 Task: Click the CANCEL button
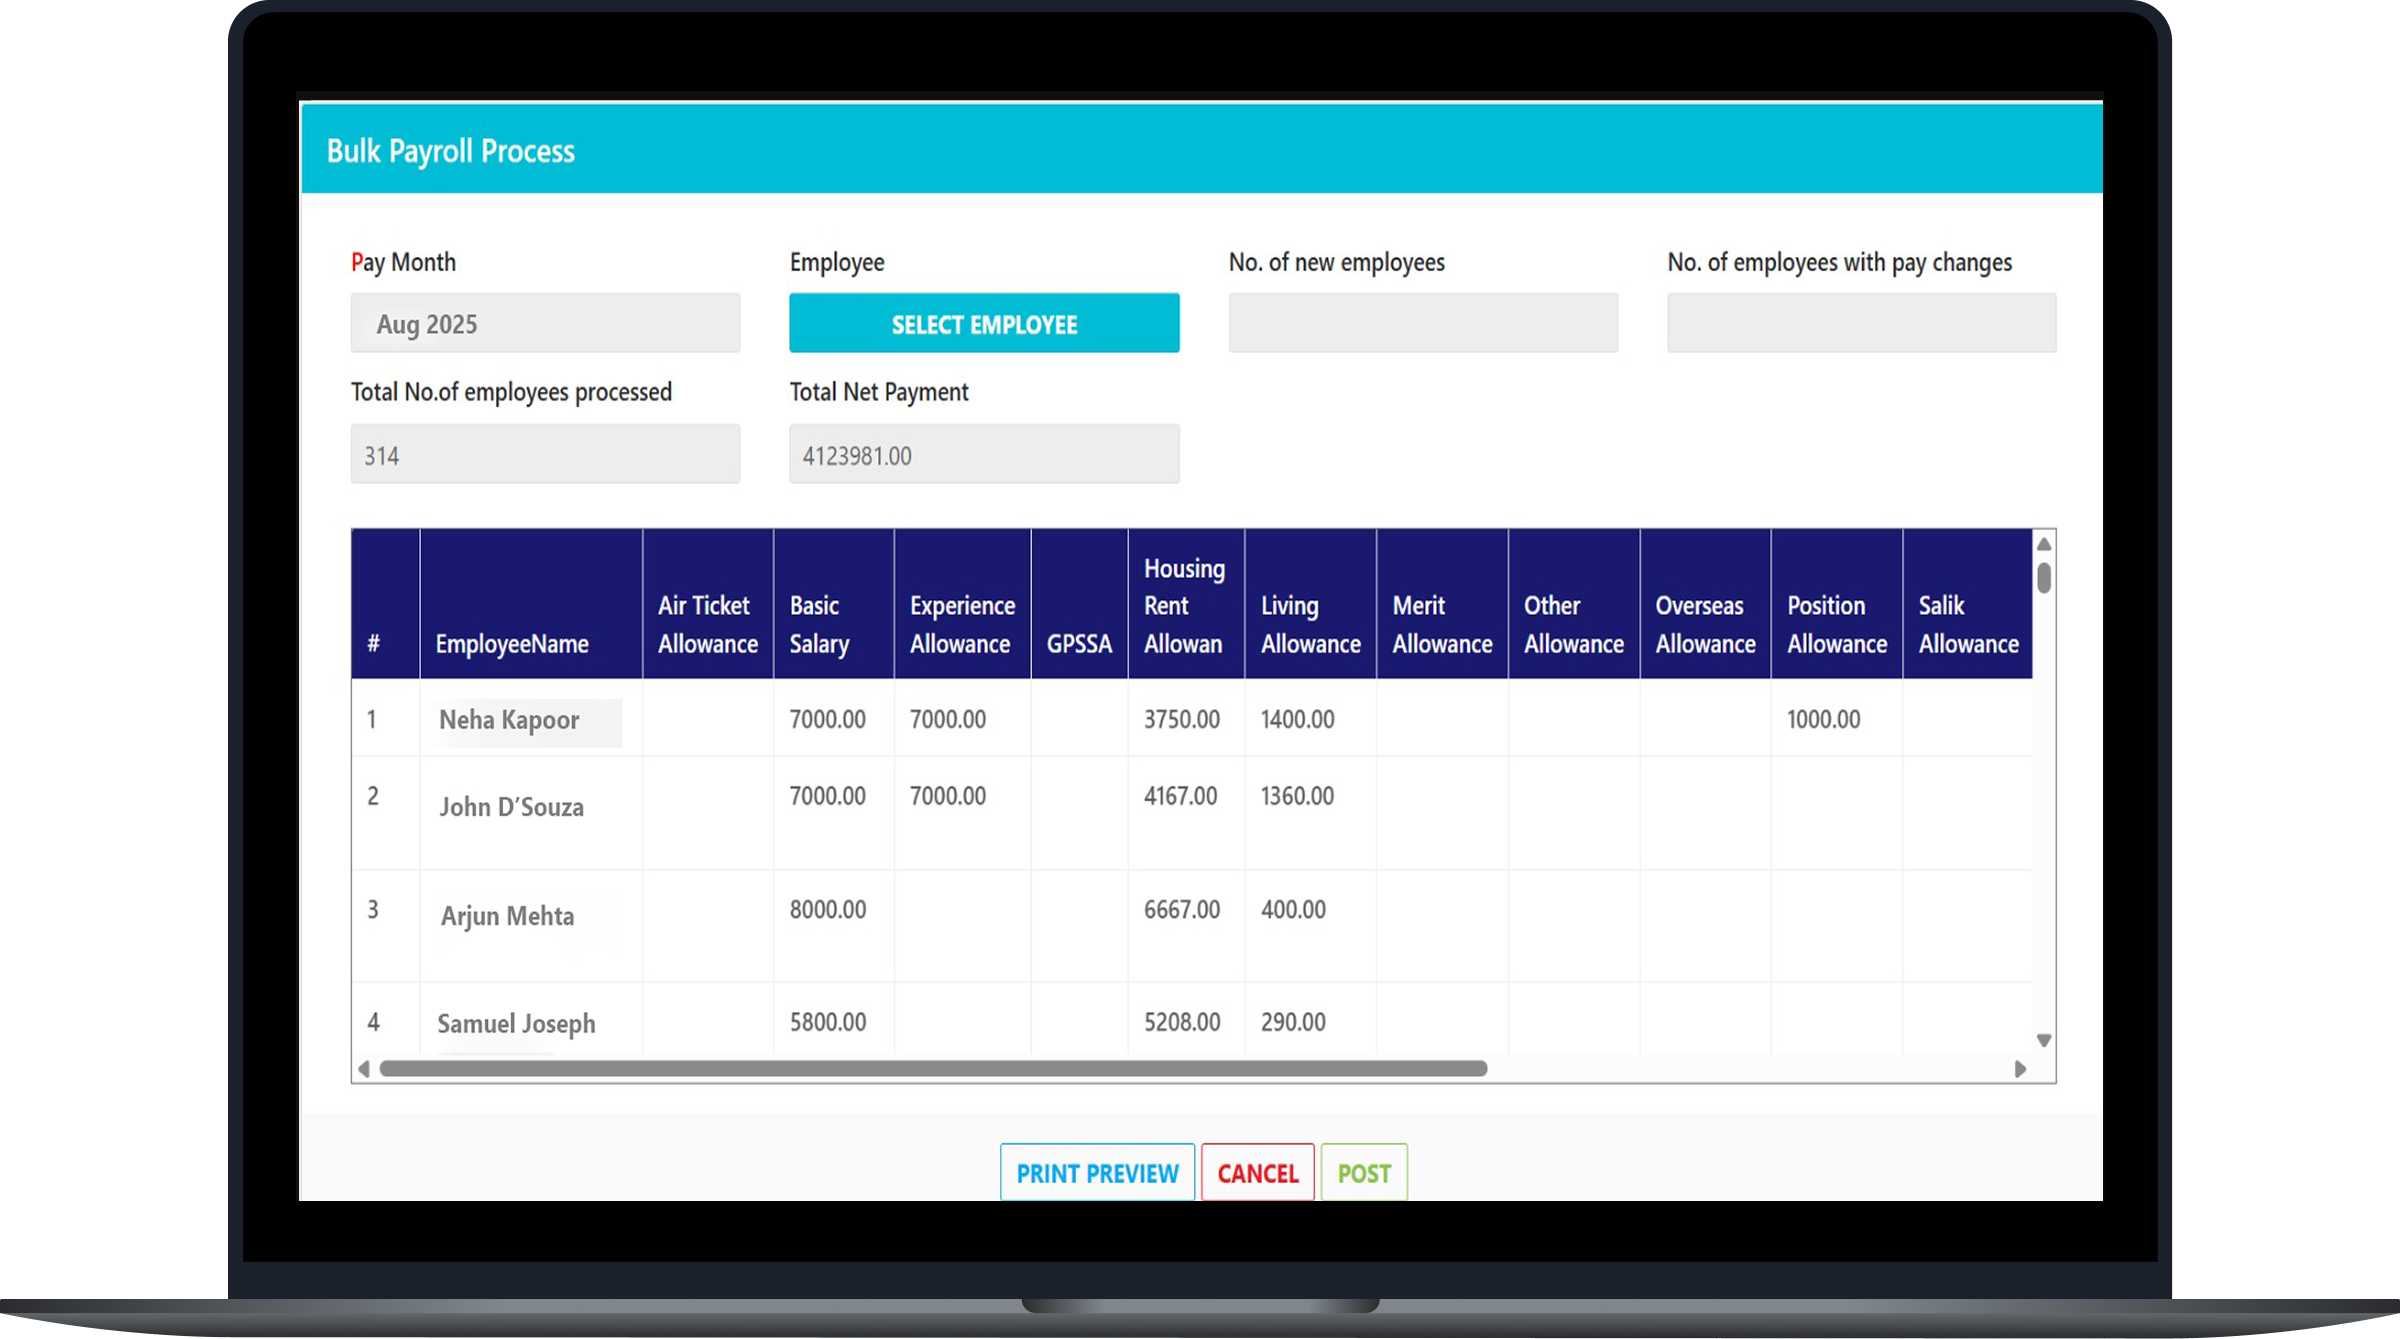pos(1258,1173)
